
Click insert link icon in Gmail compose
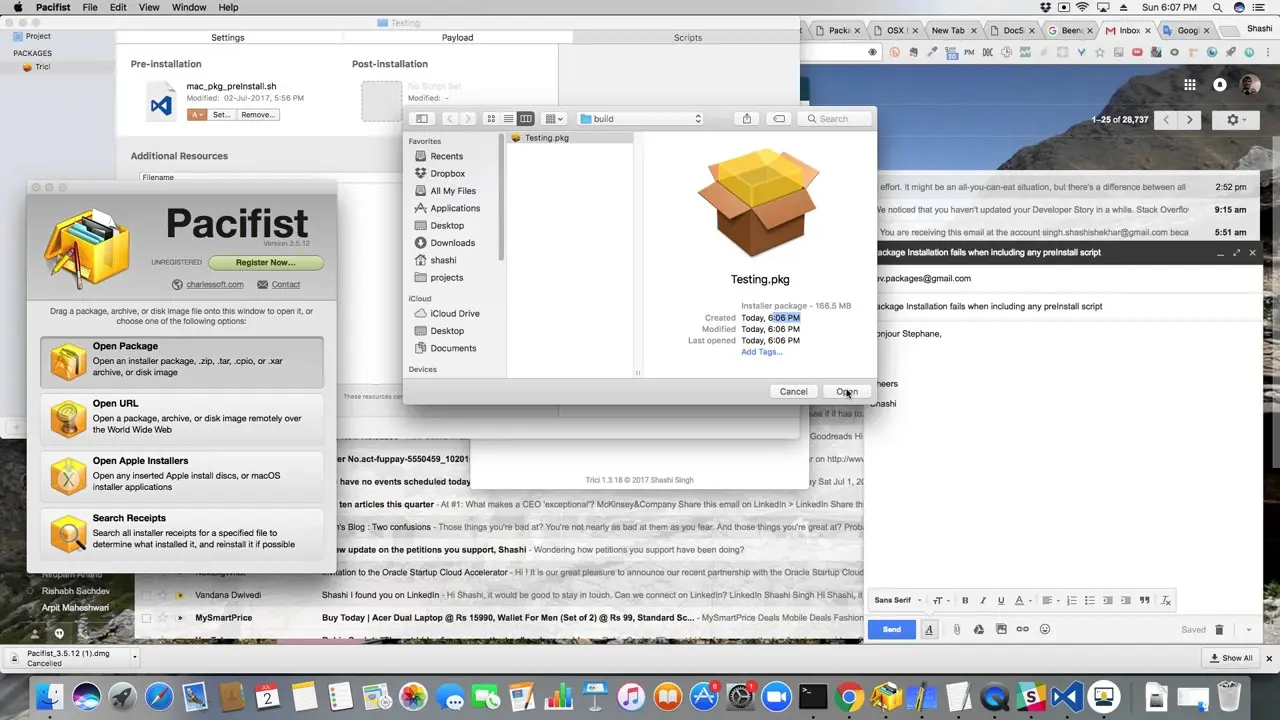(1023, 629)
